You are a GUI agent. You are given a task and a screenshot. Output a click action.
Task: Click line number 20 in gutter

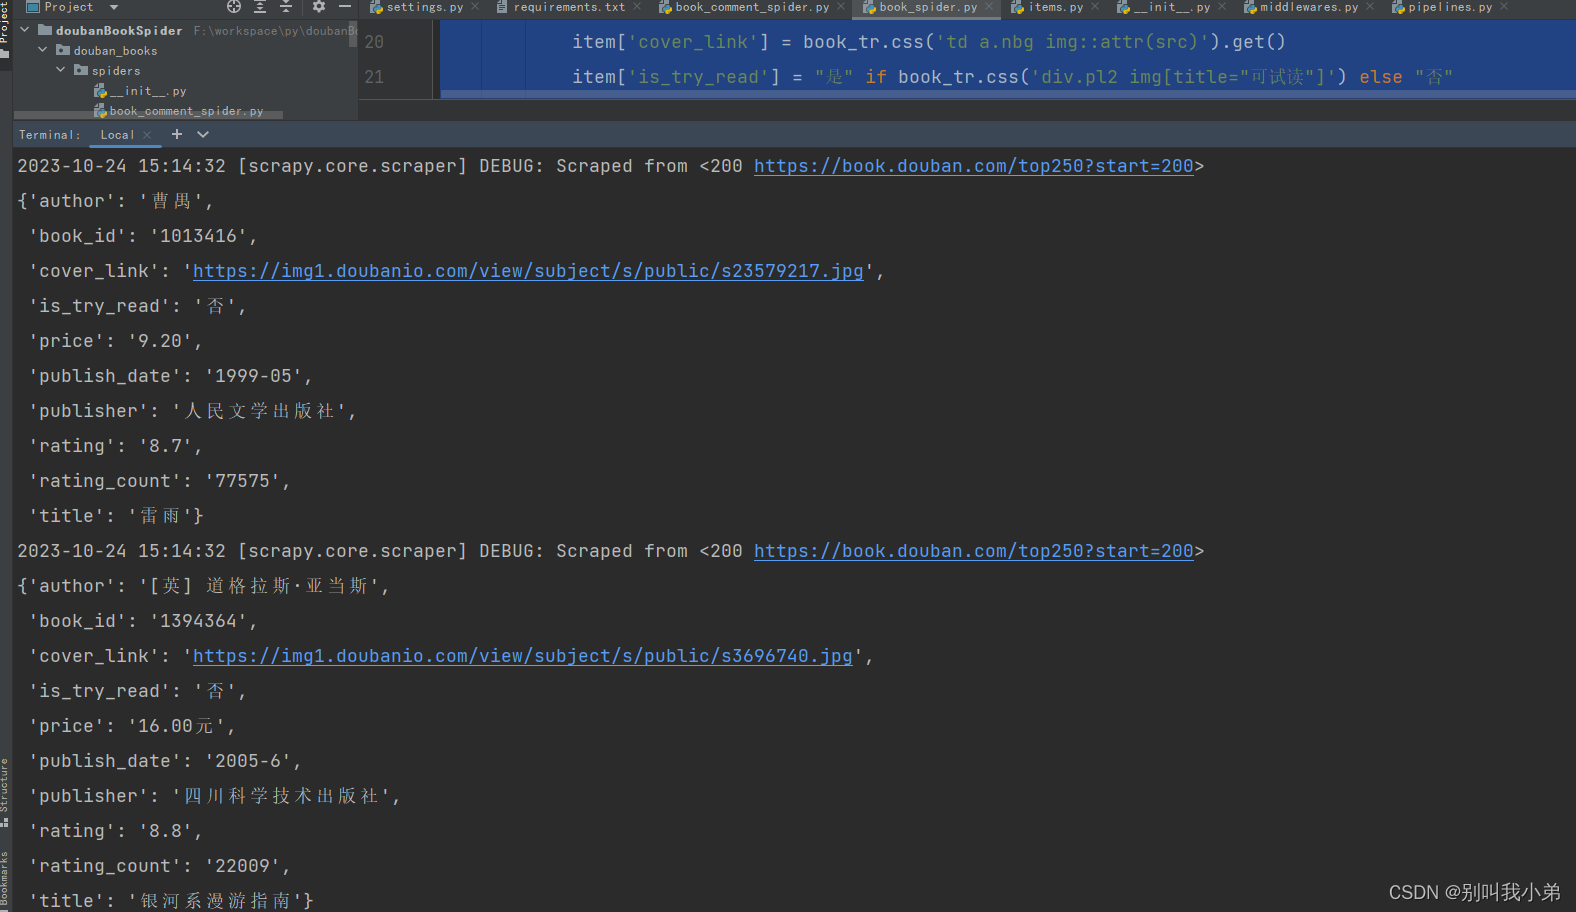coord(374,42)
